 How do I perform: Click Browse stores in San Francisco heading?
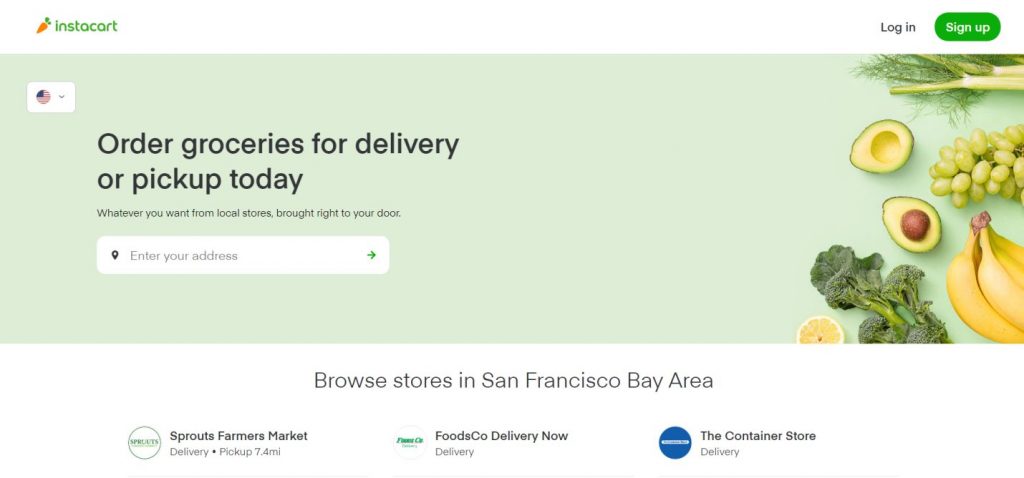coord(513,380)
